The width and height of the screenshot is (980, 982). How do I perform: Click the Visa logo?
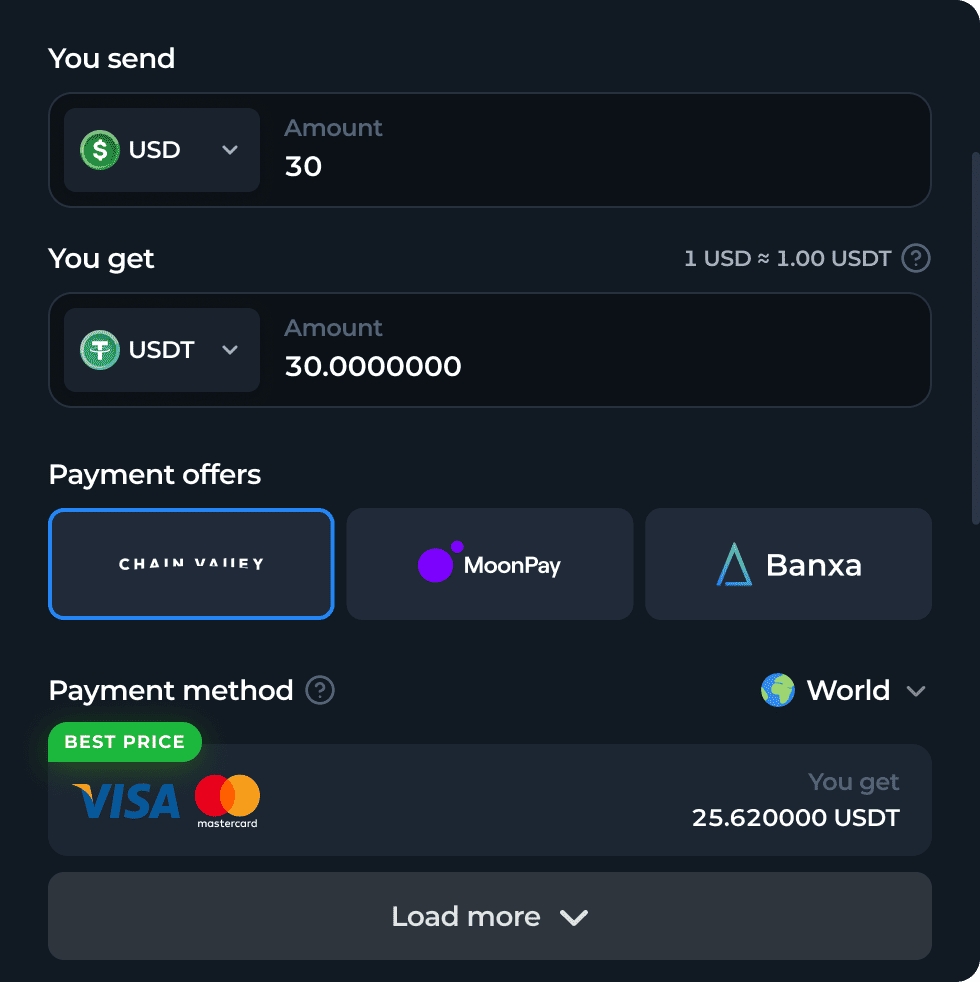pos(126,800)
